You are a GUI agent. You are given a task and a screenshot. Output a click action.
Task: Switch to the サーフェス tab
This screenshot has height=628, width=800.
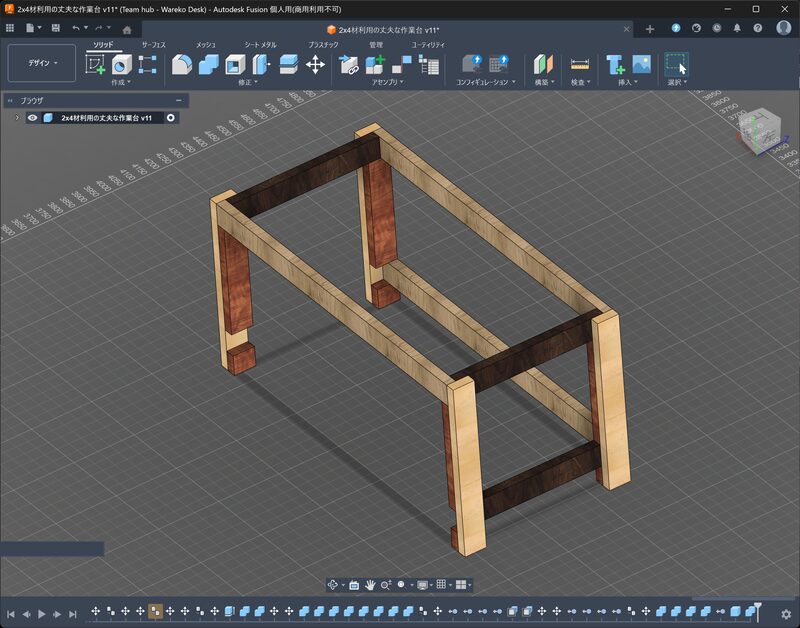pos(154,45)
